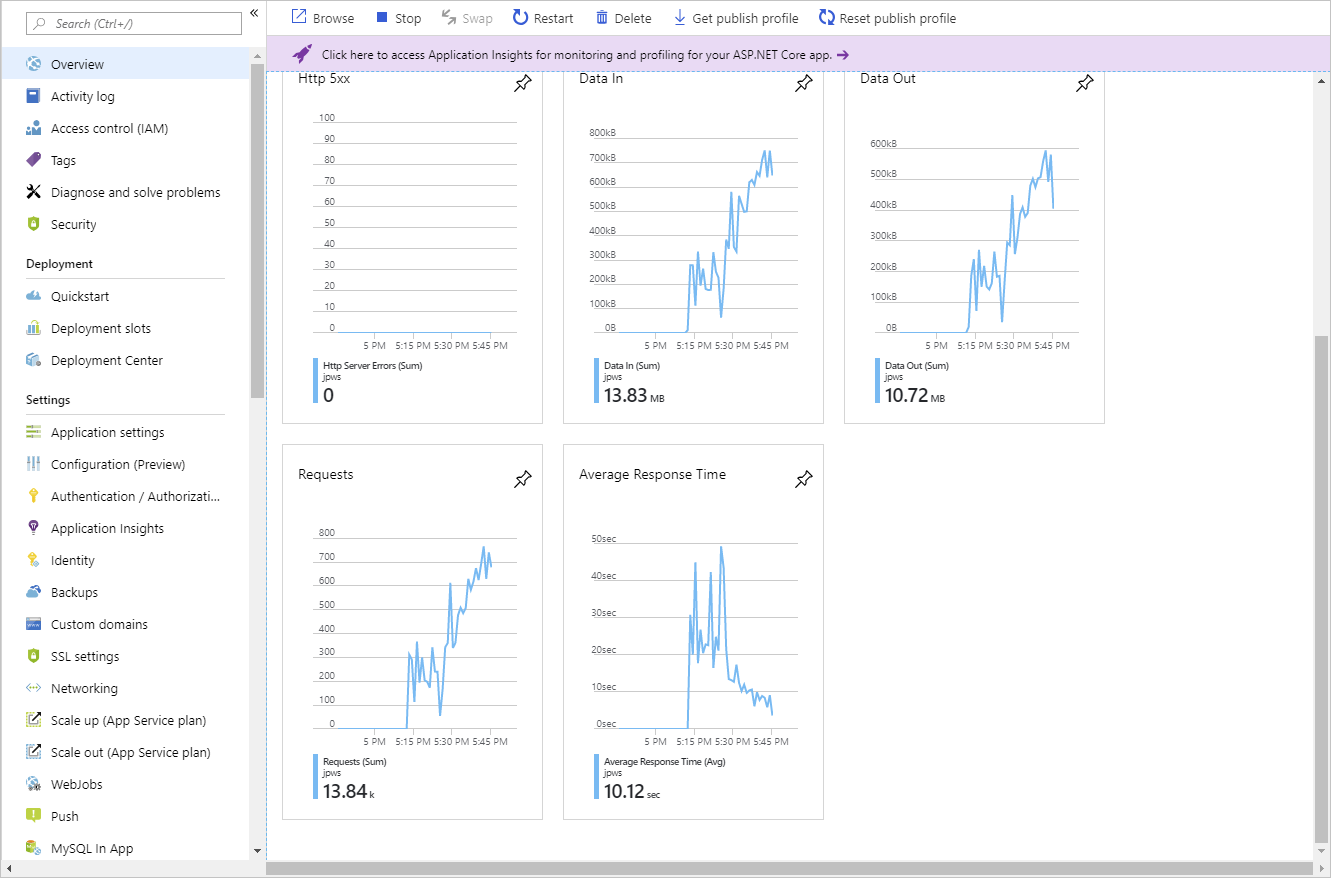
Task: Click the 13.84 k Requests sum value
Action: [349, 793]
